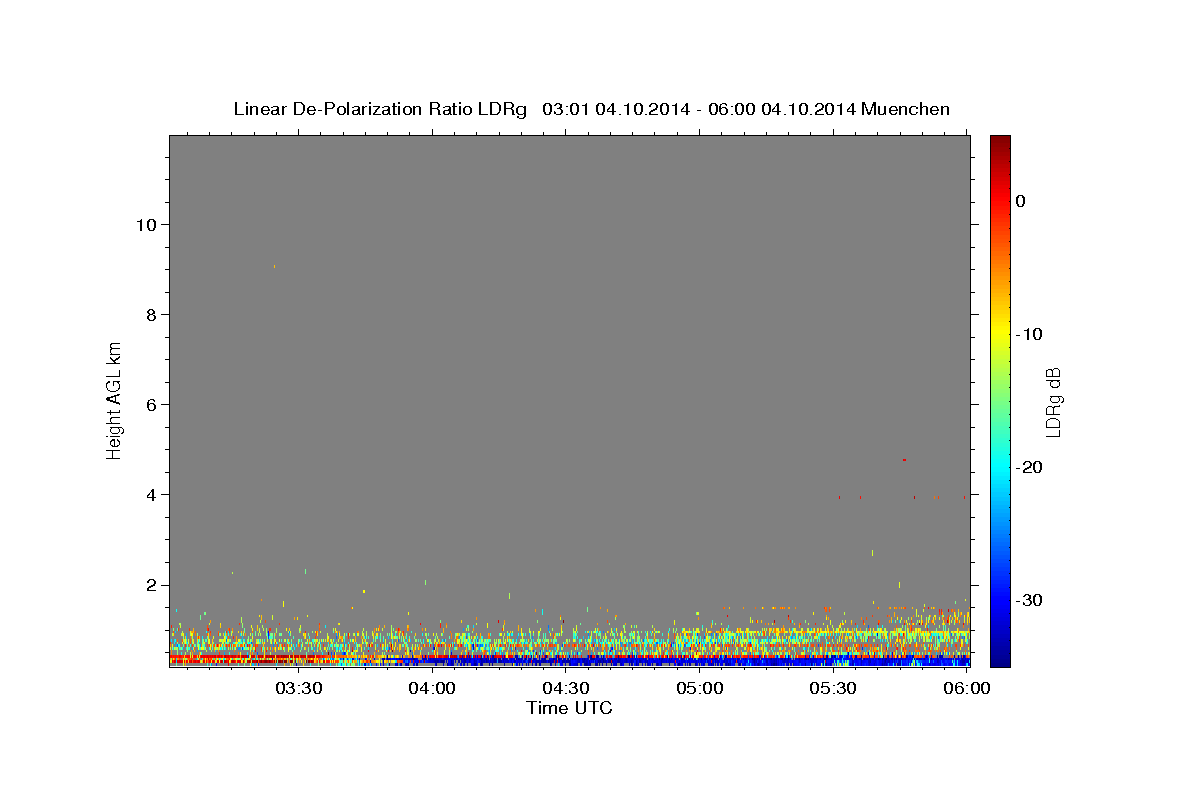Select the Height AGL km axis label
Image resolution: width=1200 pixels, height=800 pixels.
(x=115, y=400)
